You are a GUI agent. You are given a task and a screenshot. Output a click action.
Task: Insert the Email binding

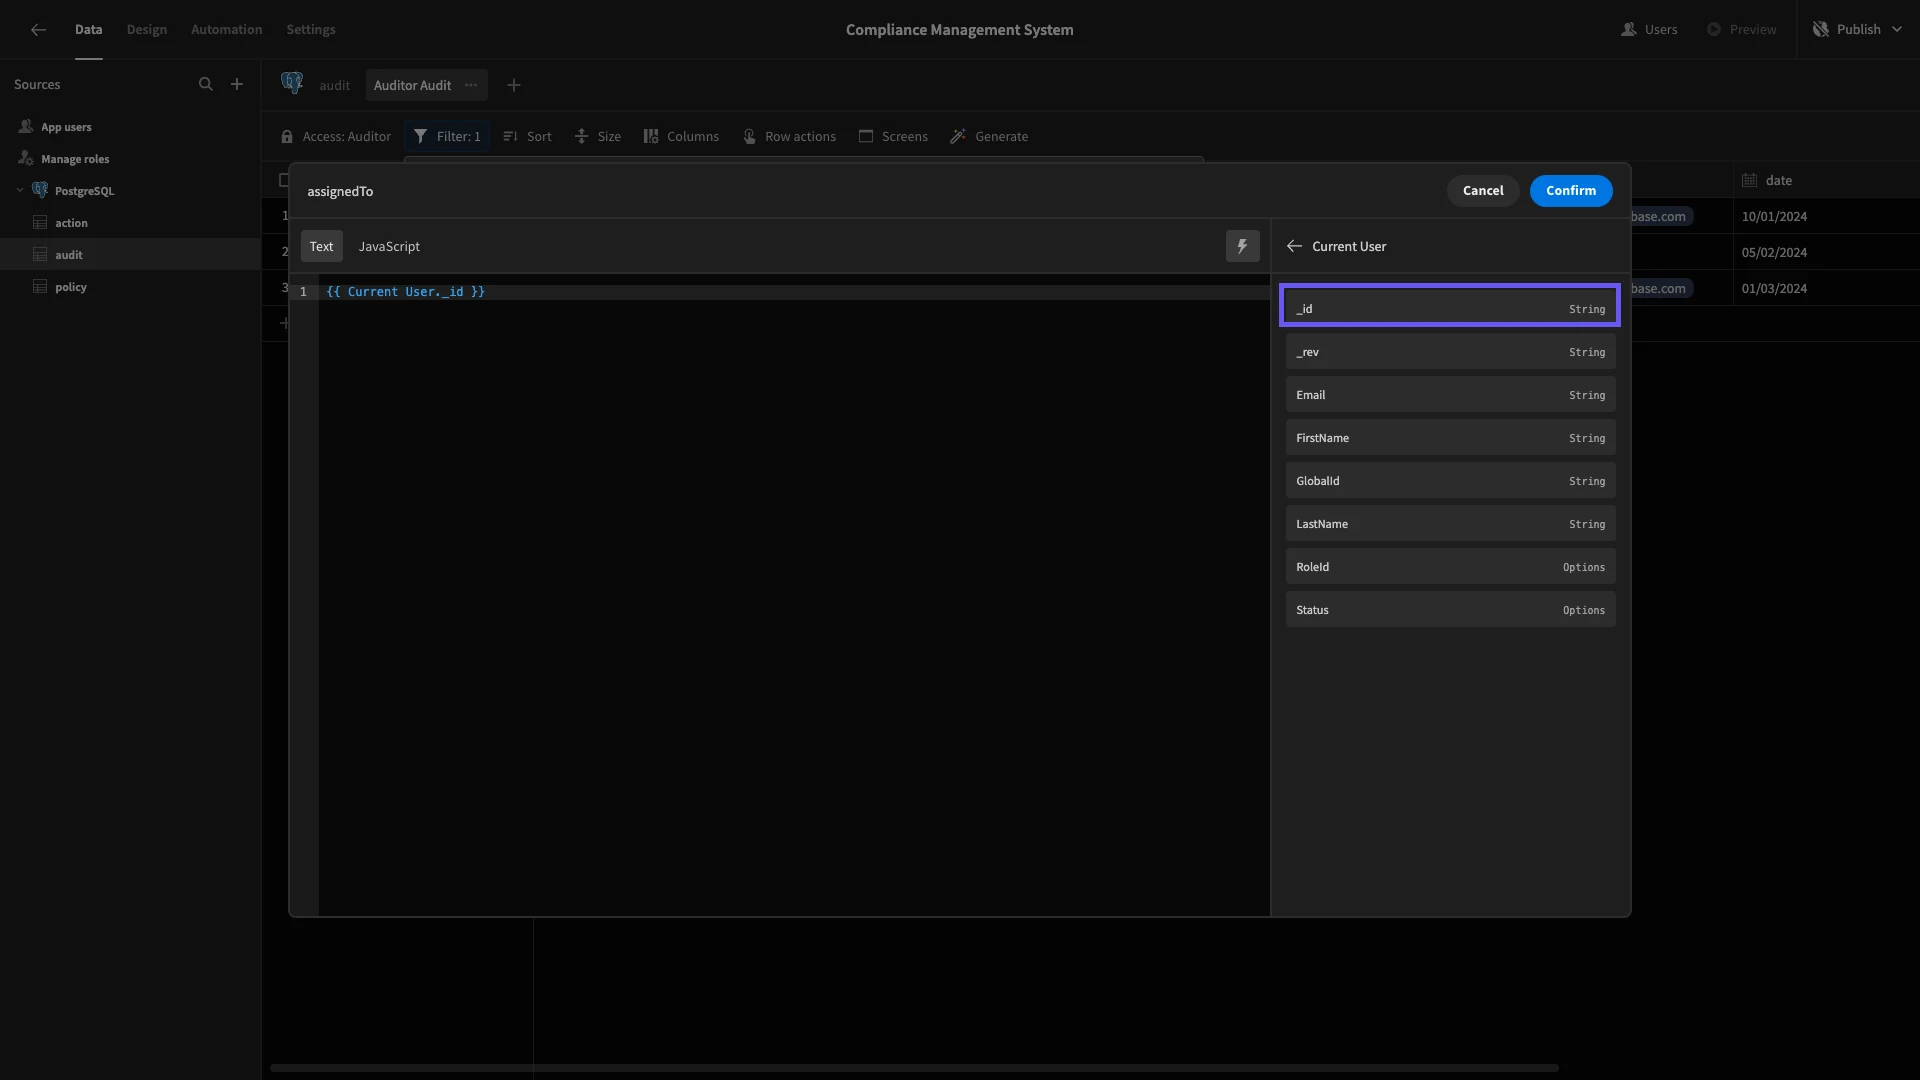coord(1450,395)
